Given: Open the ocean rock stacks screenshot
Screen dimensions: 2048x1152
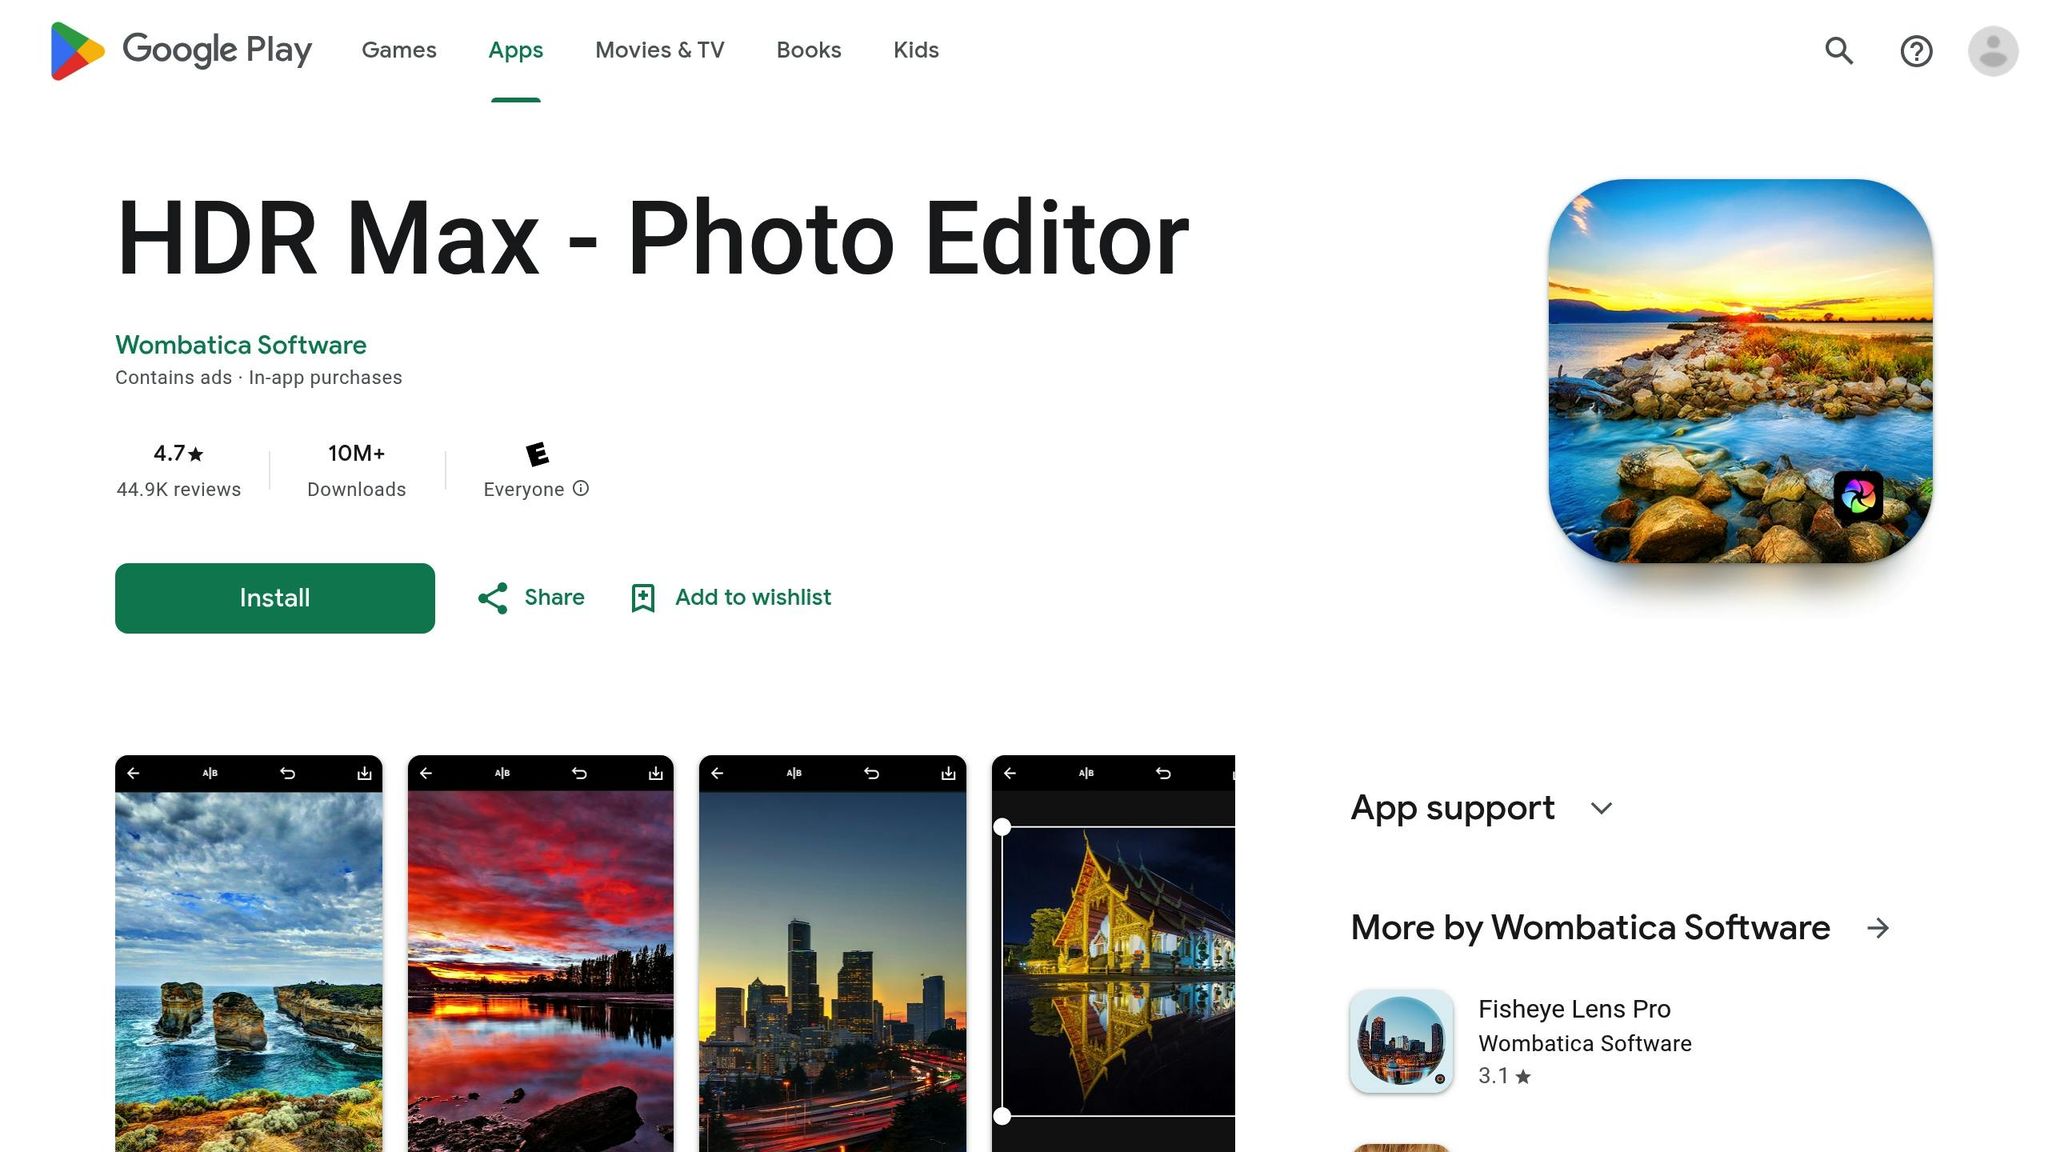Looking at the screenshot, I should (249, 954).
